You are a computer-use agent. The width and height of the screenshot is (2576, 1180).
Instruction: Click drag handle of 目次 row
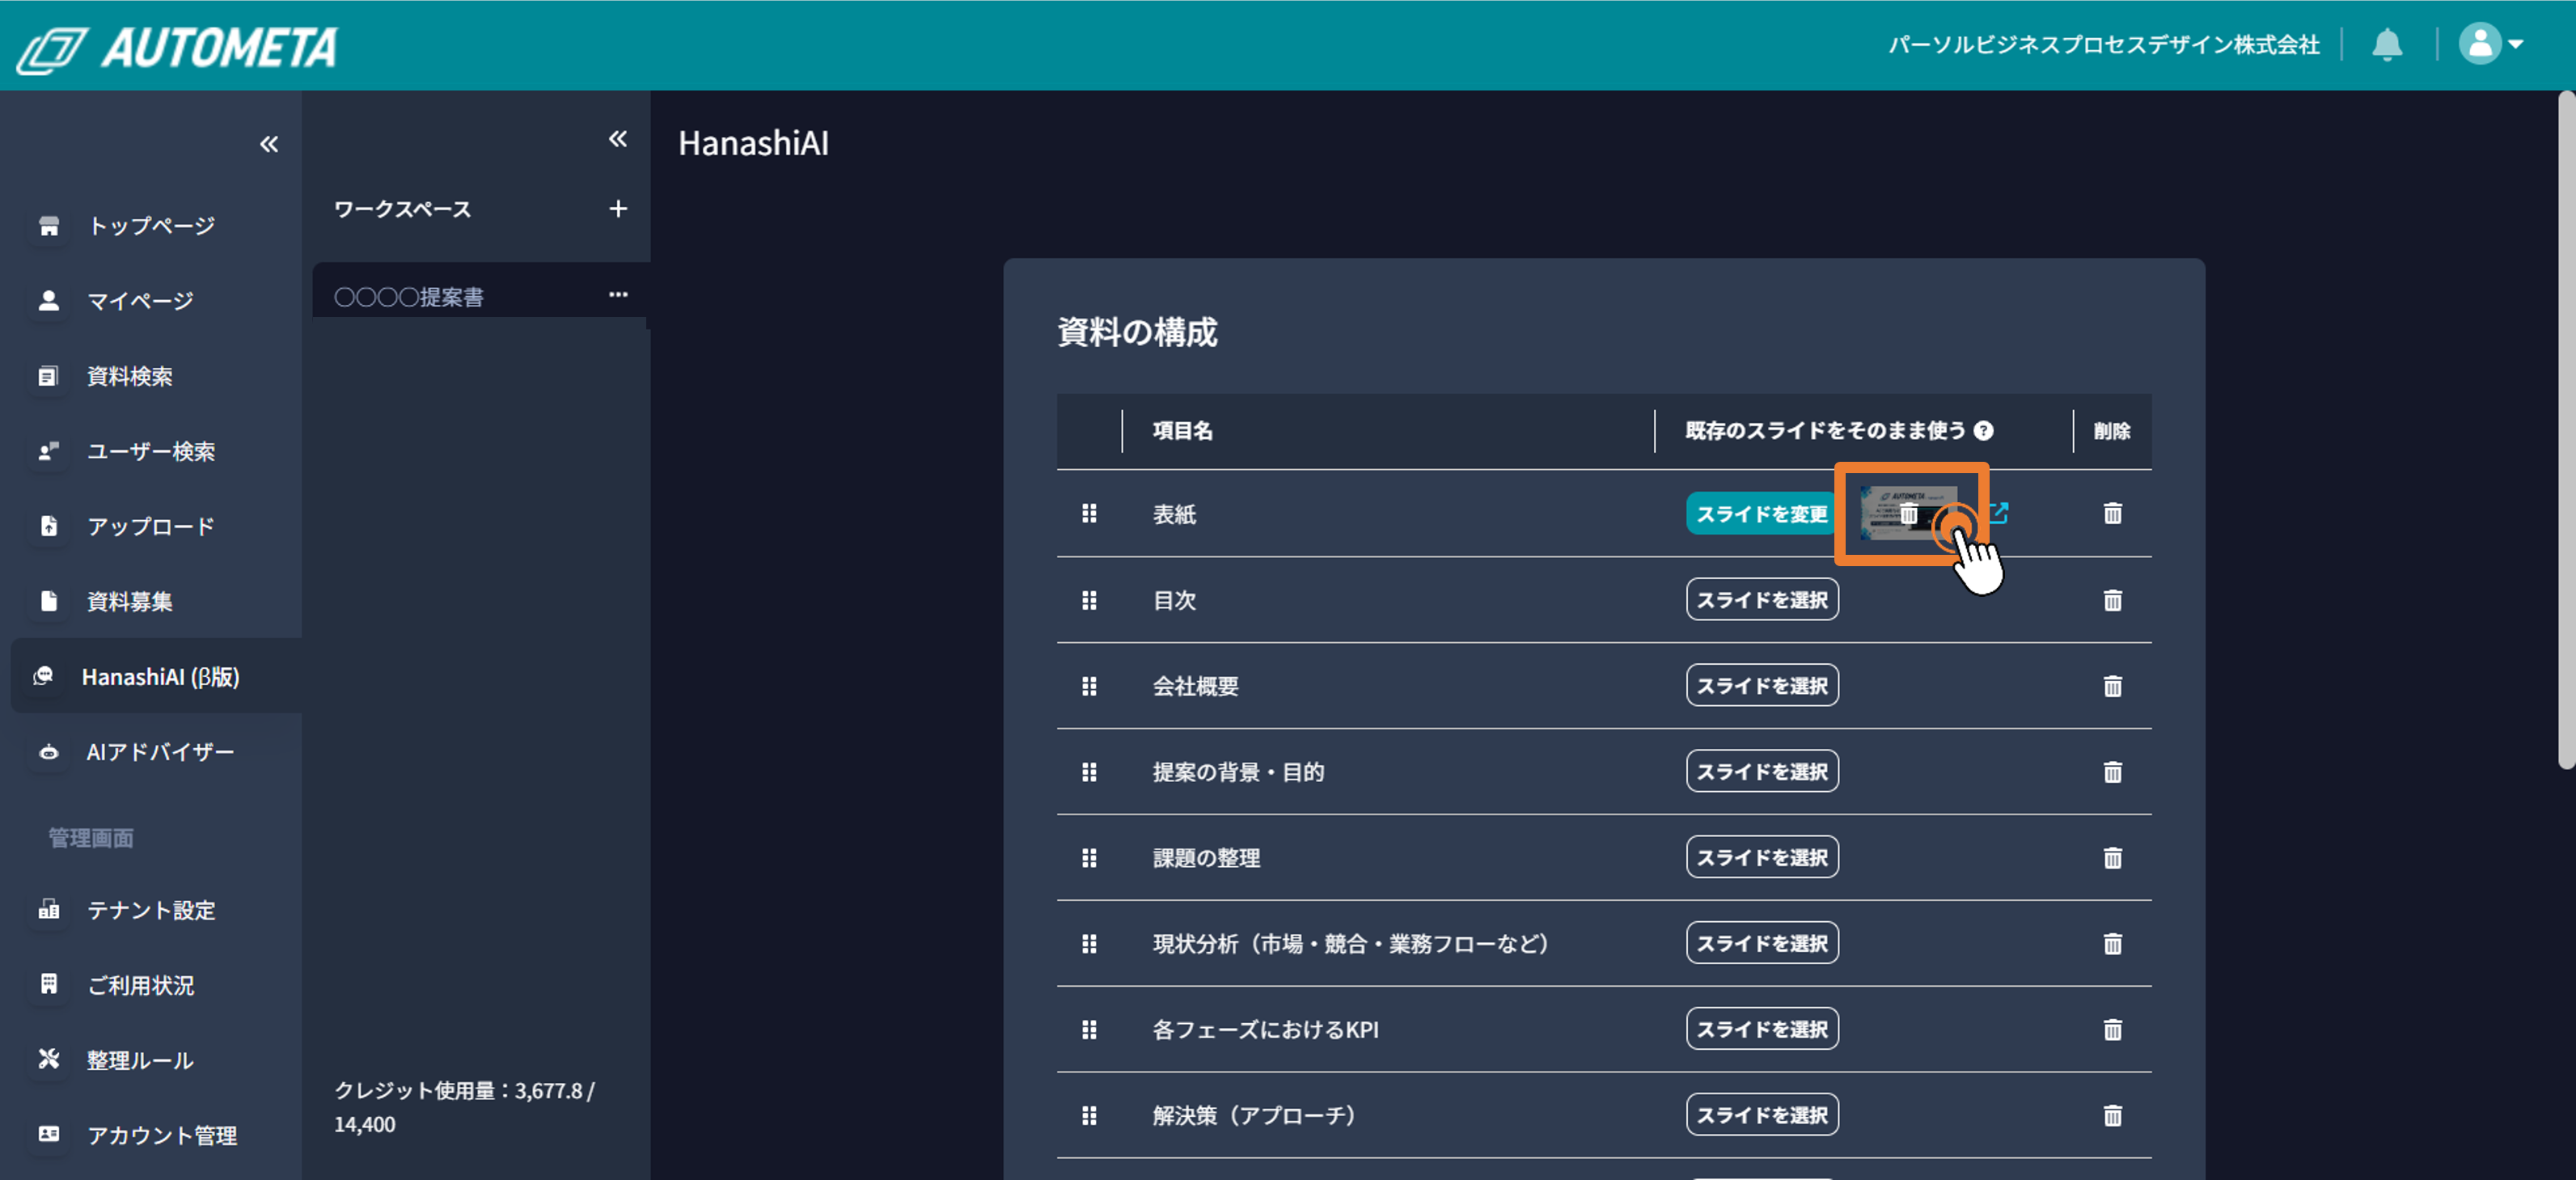coord(1089,600)
